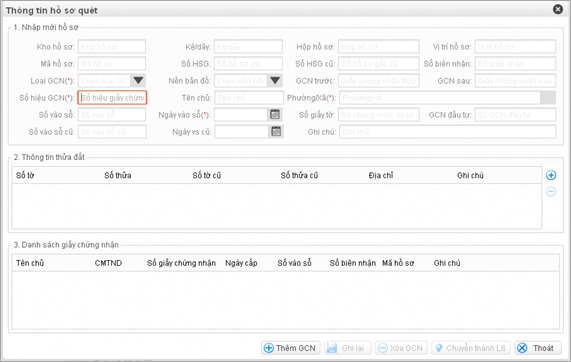Open the Ngày vào sổ calendar picker
This screenshot has width=571, height=362.
click(x=275, y=114)
